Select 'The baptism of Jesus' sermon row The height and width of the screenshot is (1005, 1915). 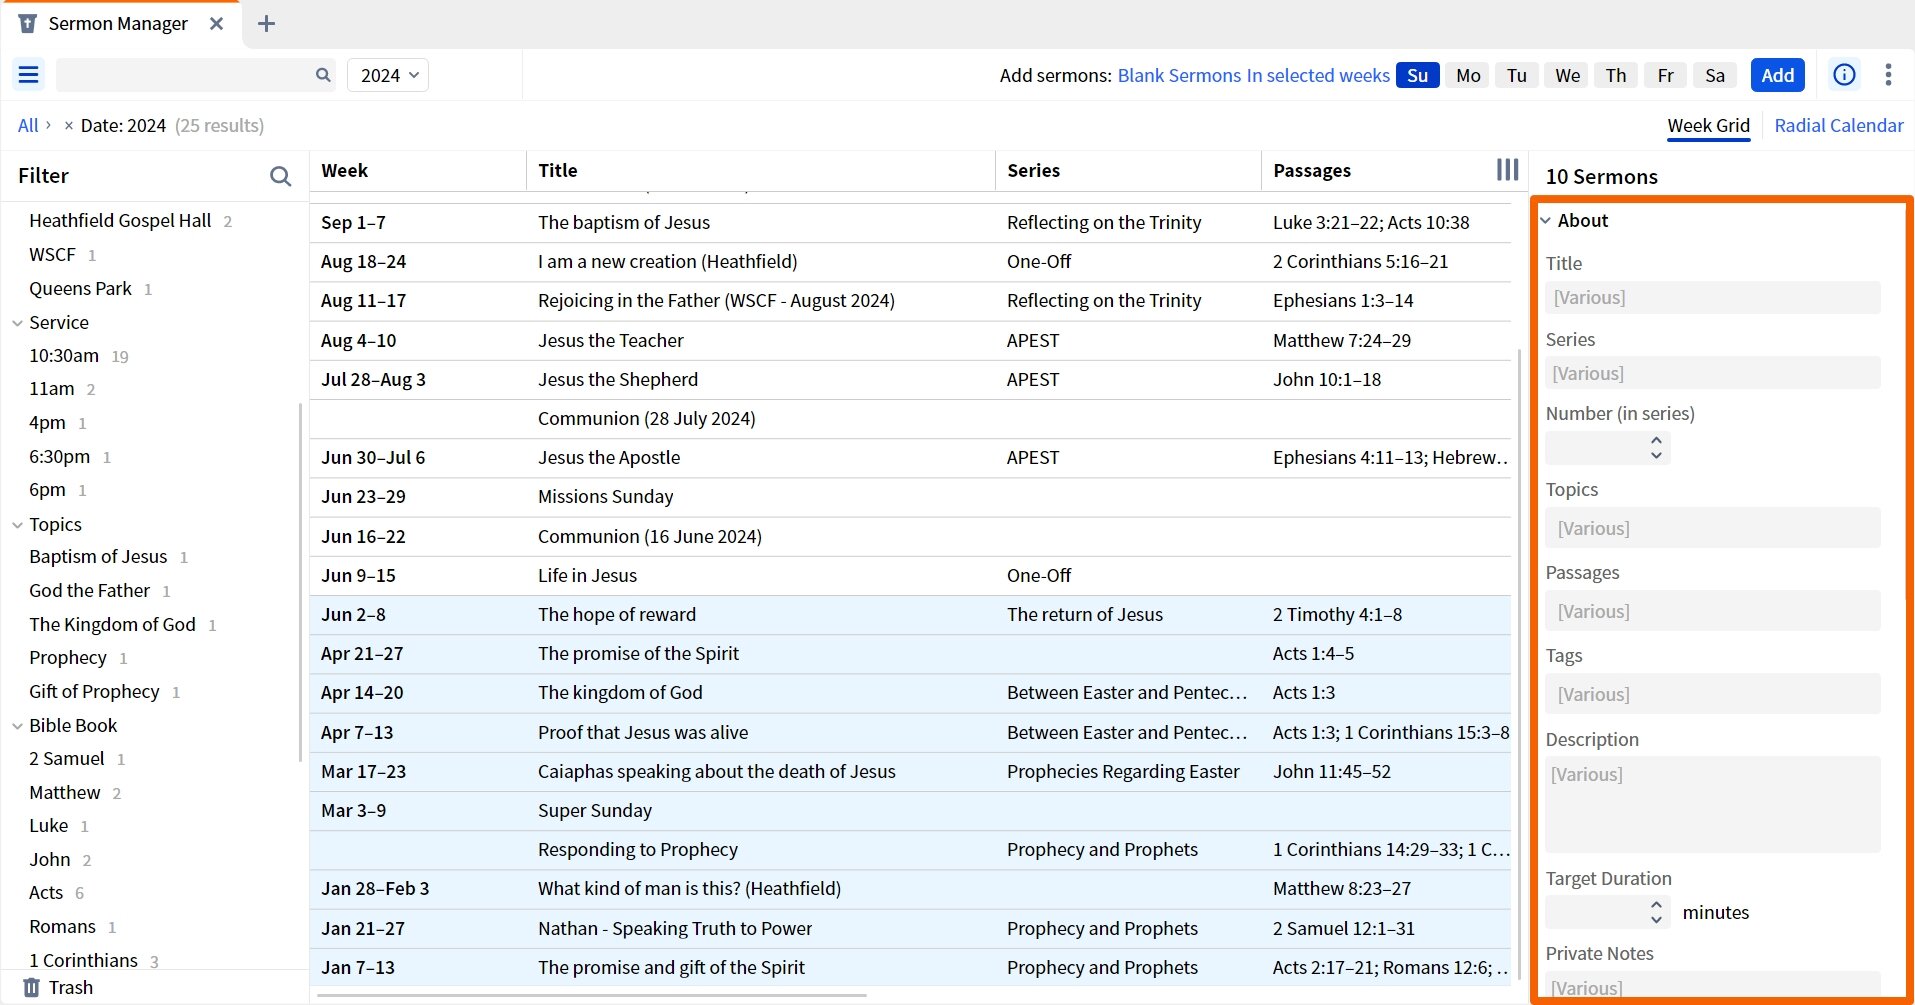point(910,223)
